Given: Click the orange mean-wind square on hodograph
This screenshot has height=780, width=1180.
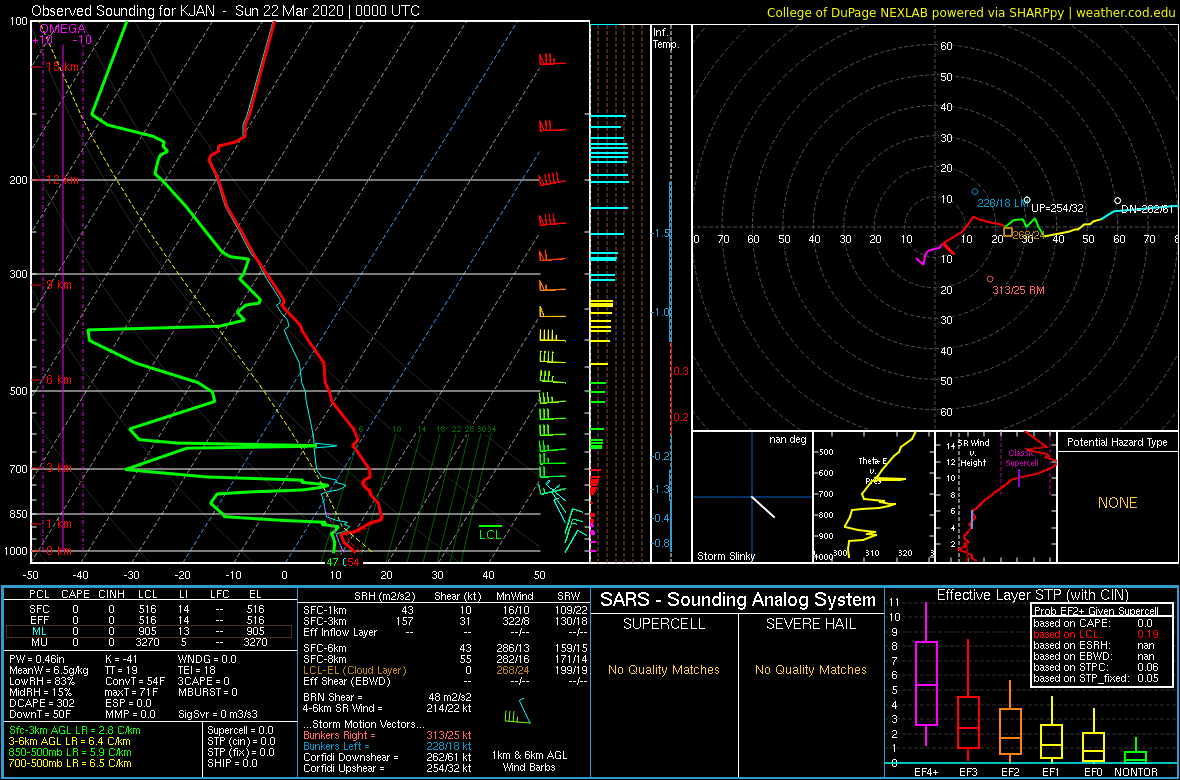Looking at the screenshot, I should point(1008,233).
